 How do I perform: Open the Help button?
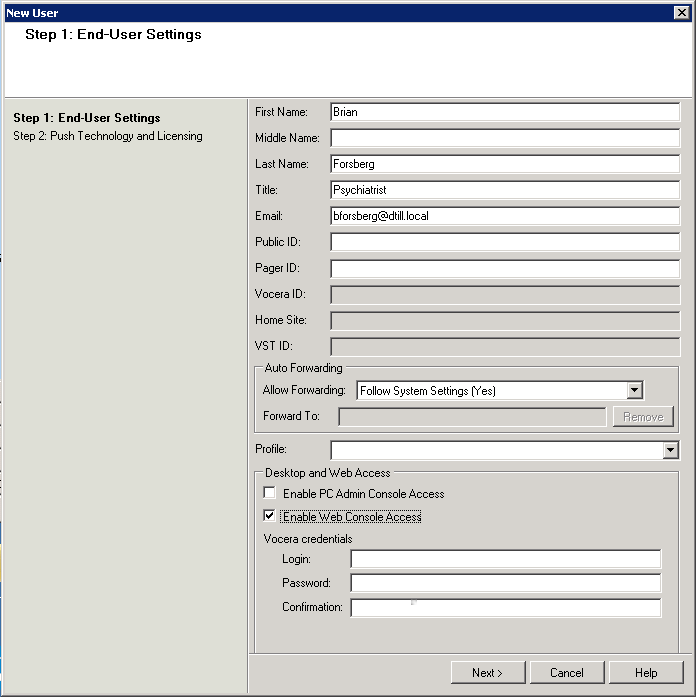[x=646, y=672]
